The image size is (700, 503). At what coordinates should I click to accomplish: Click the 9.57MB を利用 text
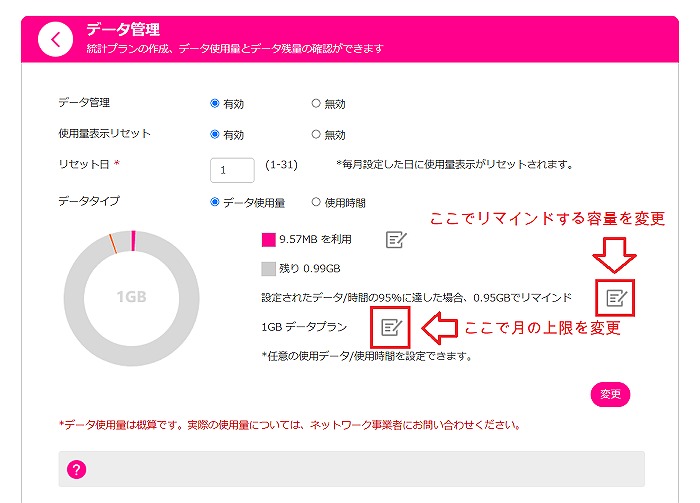(x=316, y=239)
